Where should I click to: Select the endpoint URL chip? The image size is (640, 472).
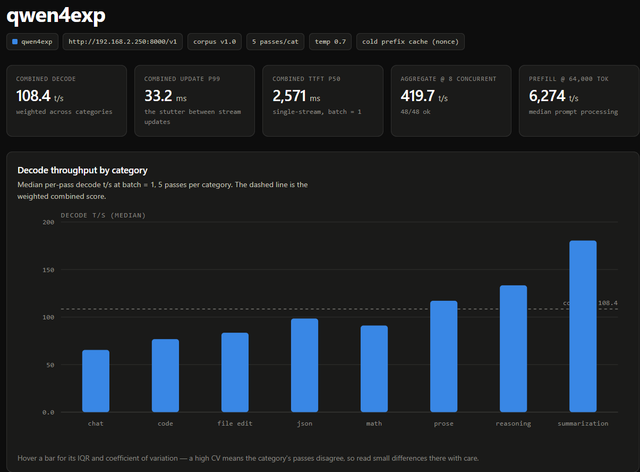pos(122,42)
